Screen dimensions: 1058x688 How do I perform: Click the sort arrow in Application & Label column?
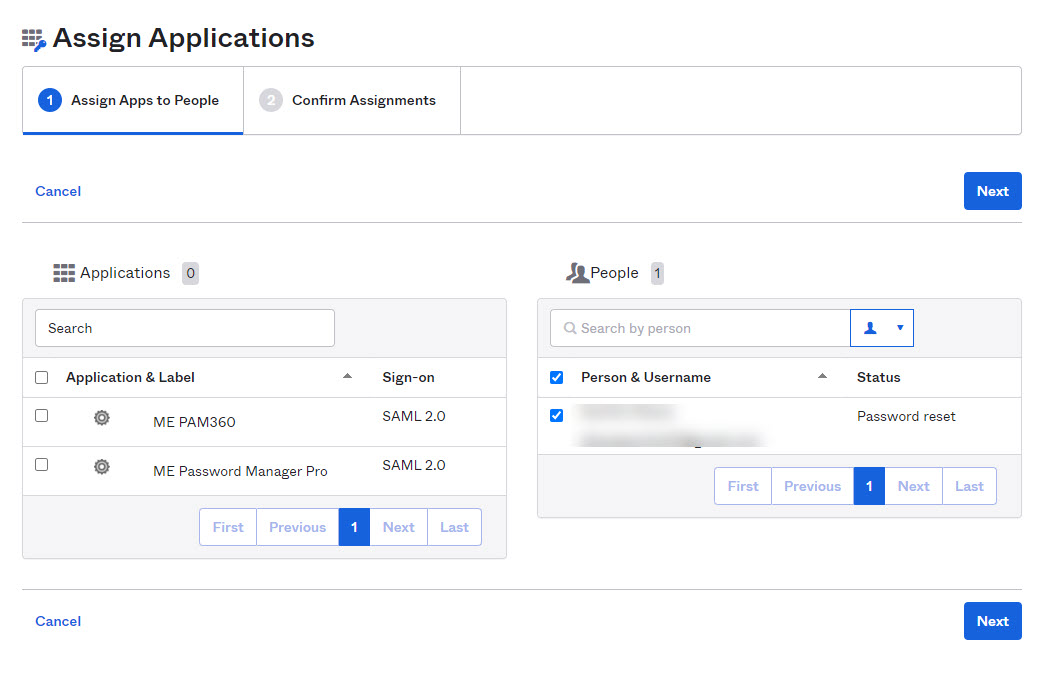coord(347,377)
